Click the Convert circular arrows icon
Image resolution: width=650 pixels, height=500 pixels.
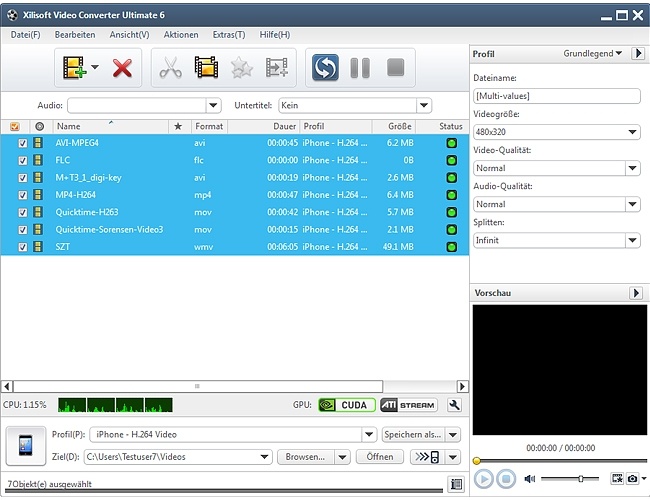pos(323,68)
